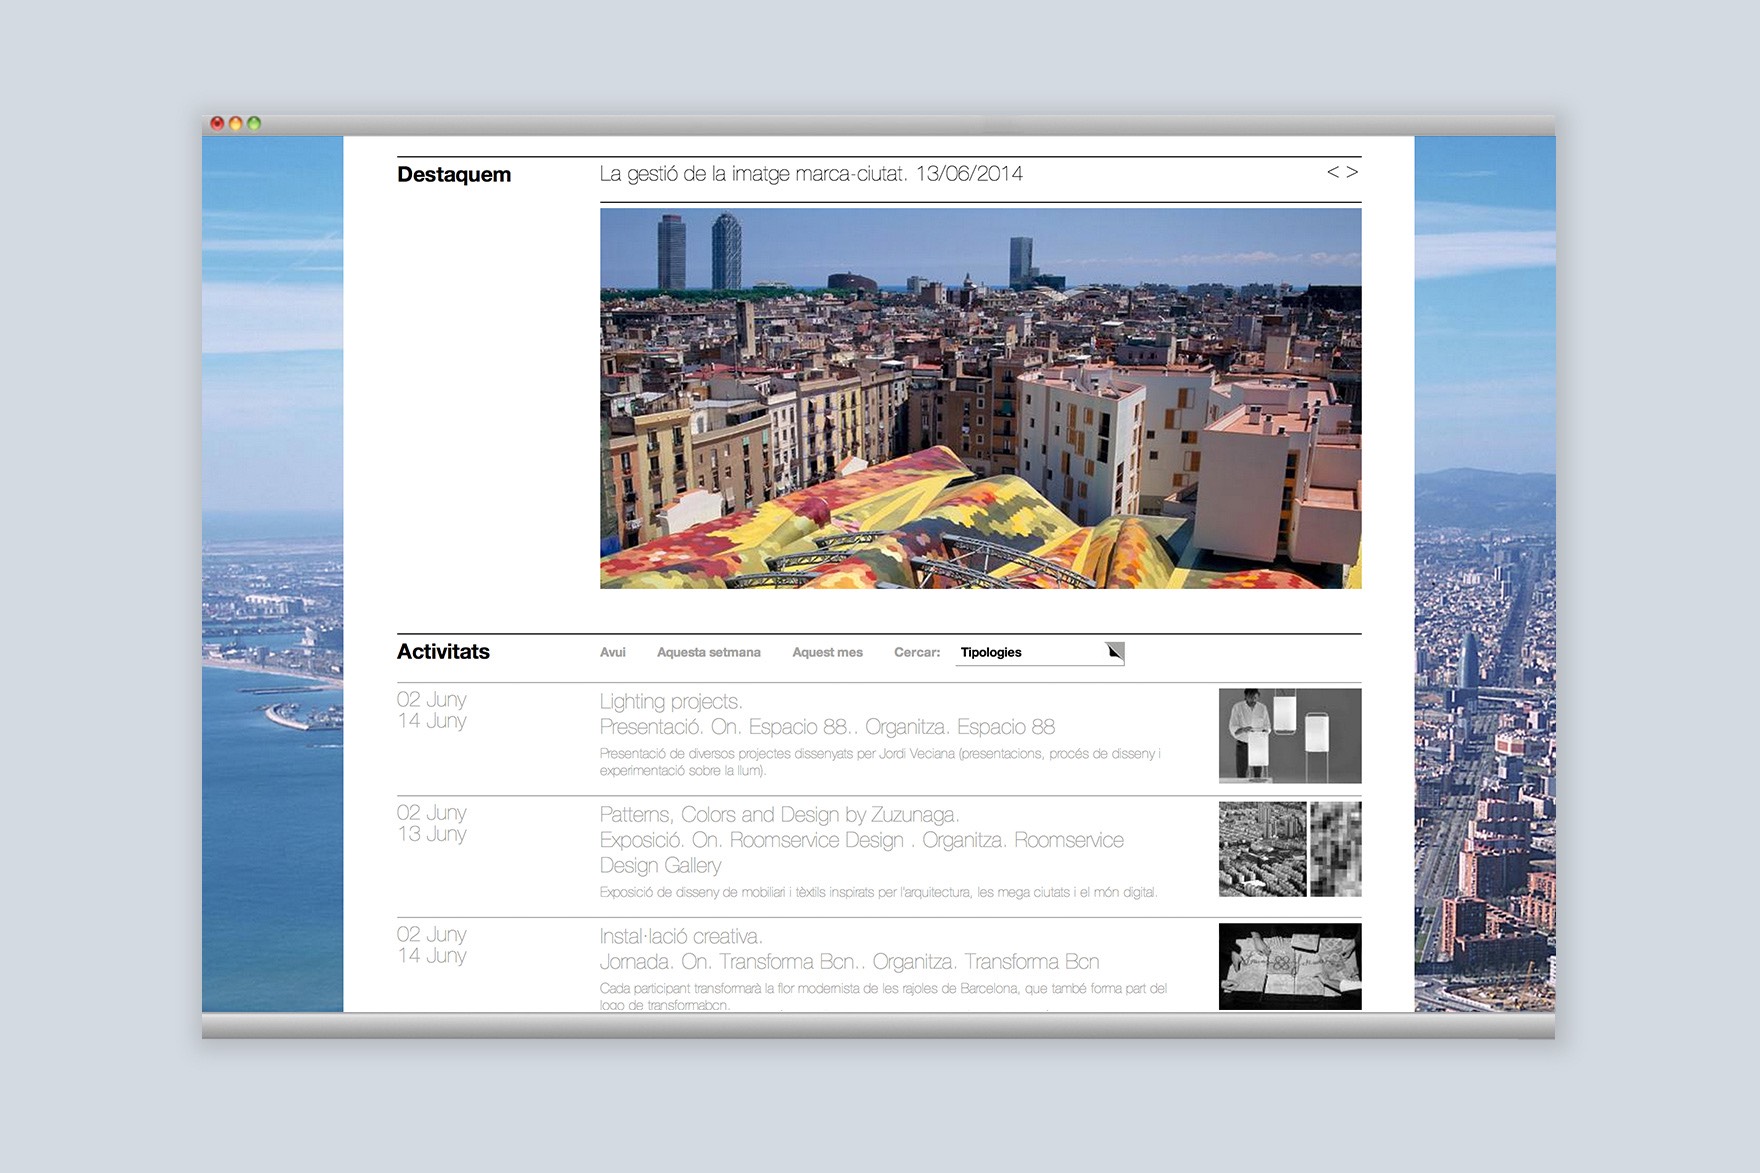Open the Tipologies dropdown arrow
The width and height of the screenshot is (1760, 1173).
coord(1115,652)
